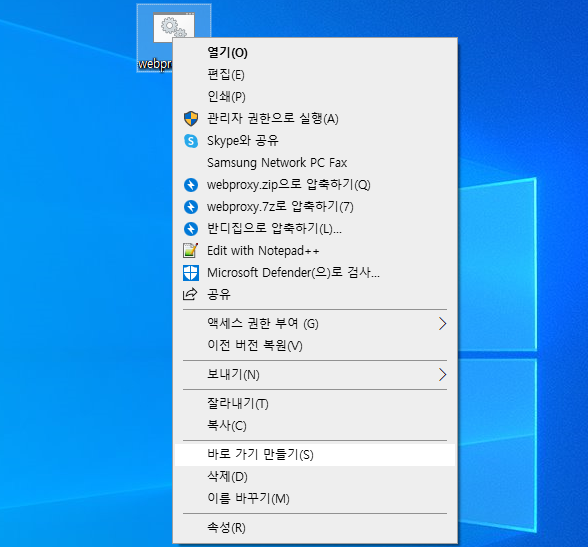
Task: Click the Microsoft Defender shield icon
Action: pos(191,273)
